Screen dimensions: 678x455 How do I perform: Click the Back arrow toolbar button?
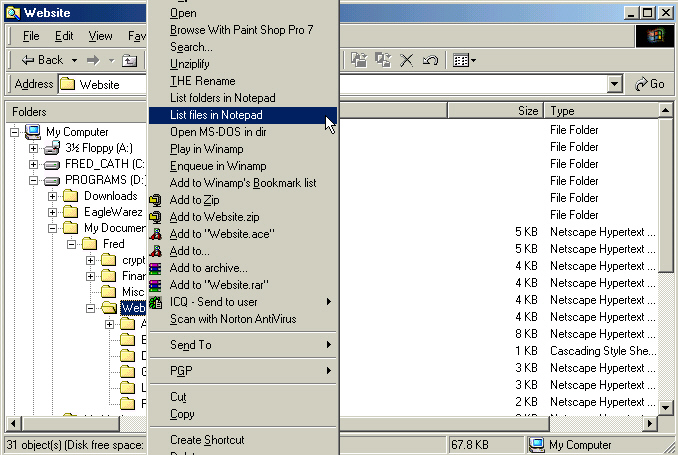point(42,60)
